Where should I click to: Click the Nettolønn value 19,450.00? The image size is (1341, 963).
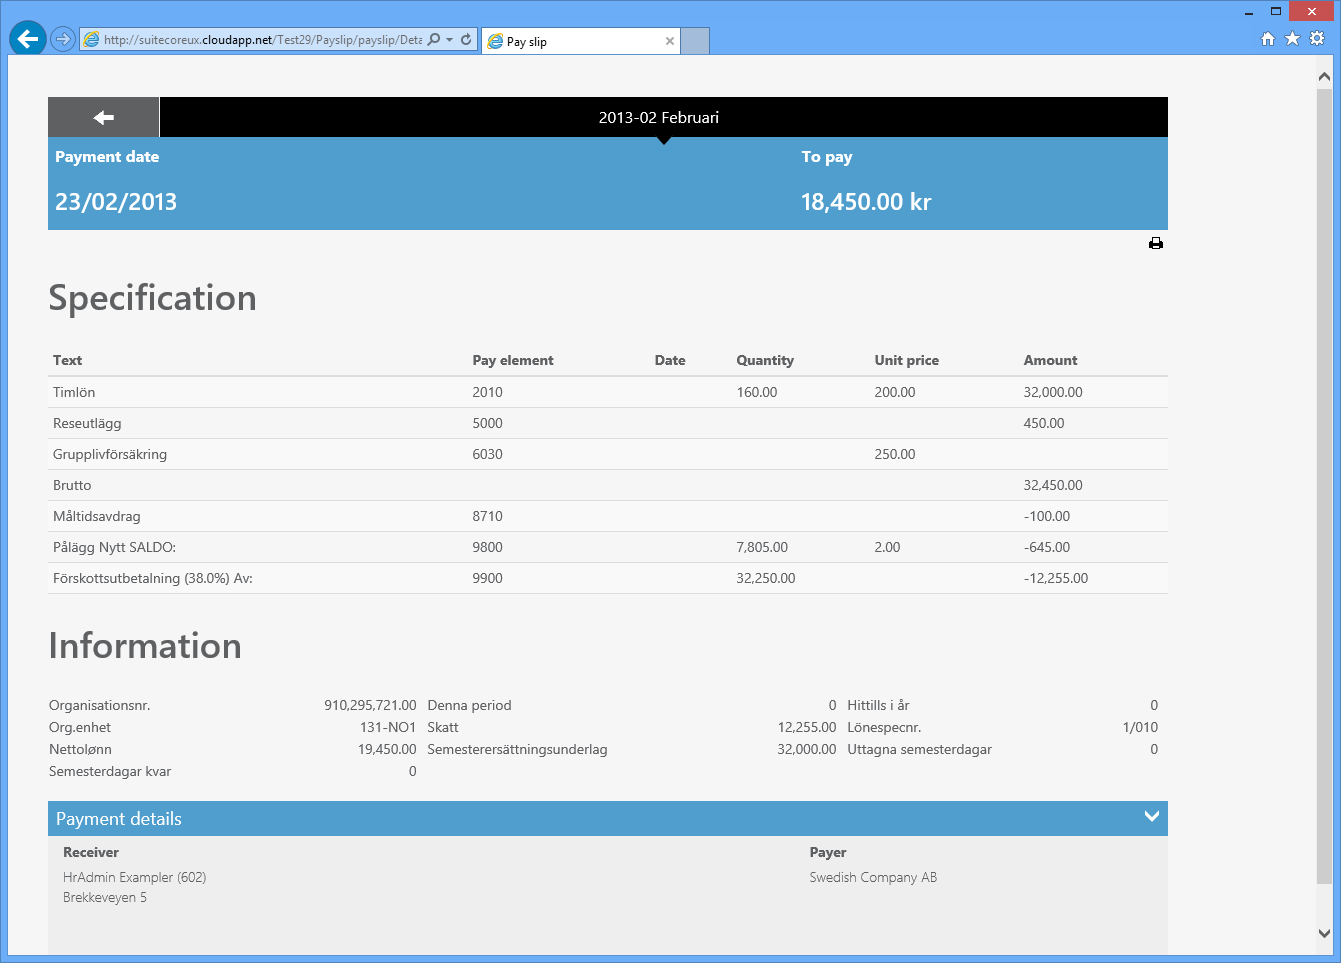tap(387, 749)
